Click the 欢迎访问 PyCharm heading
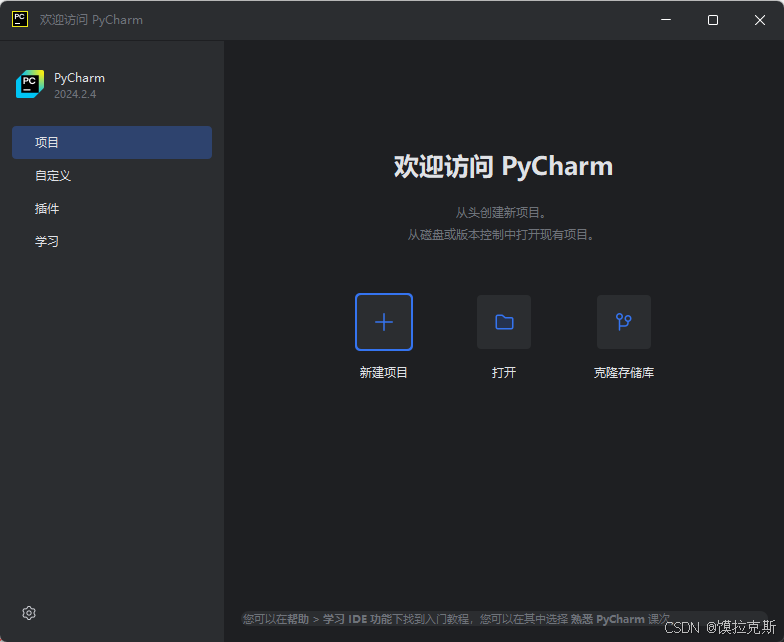The image size is (784, 642). click(x=503, y=166)
